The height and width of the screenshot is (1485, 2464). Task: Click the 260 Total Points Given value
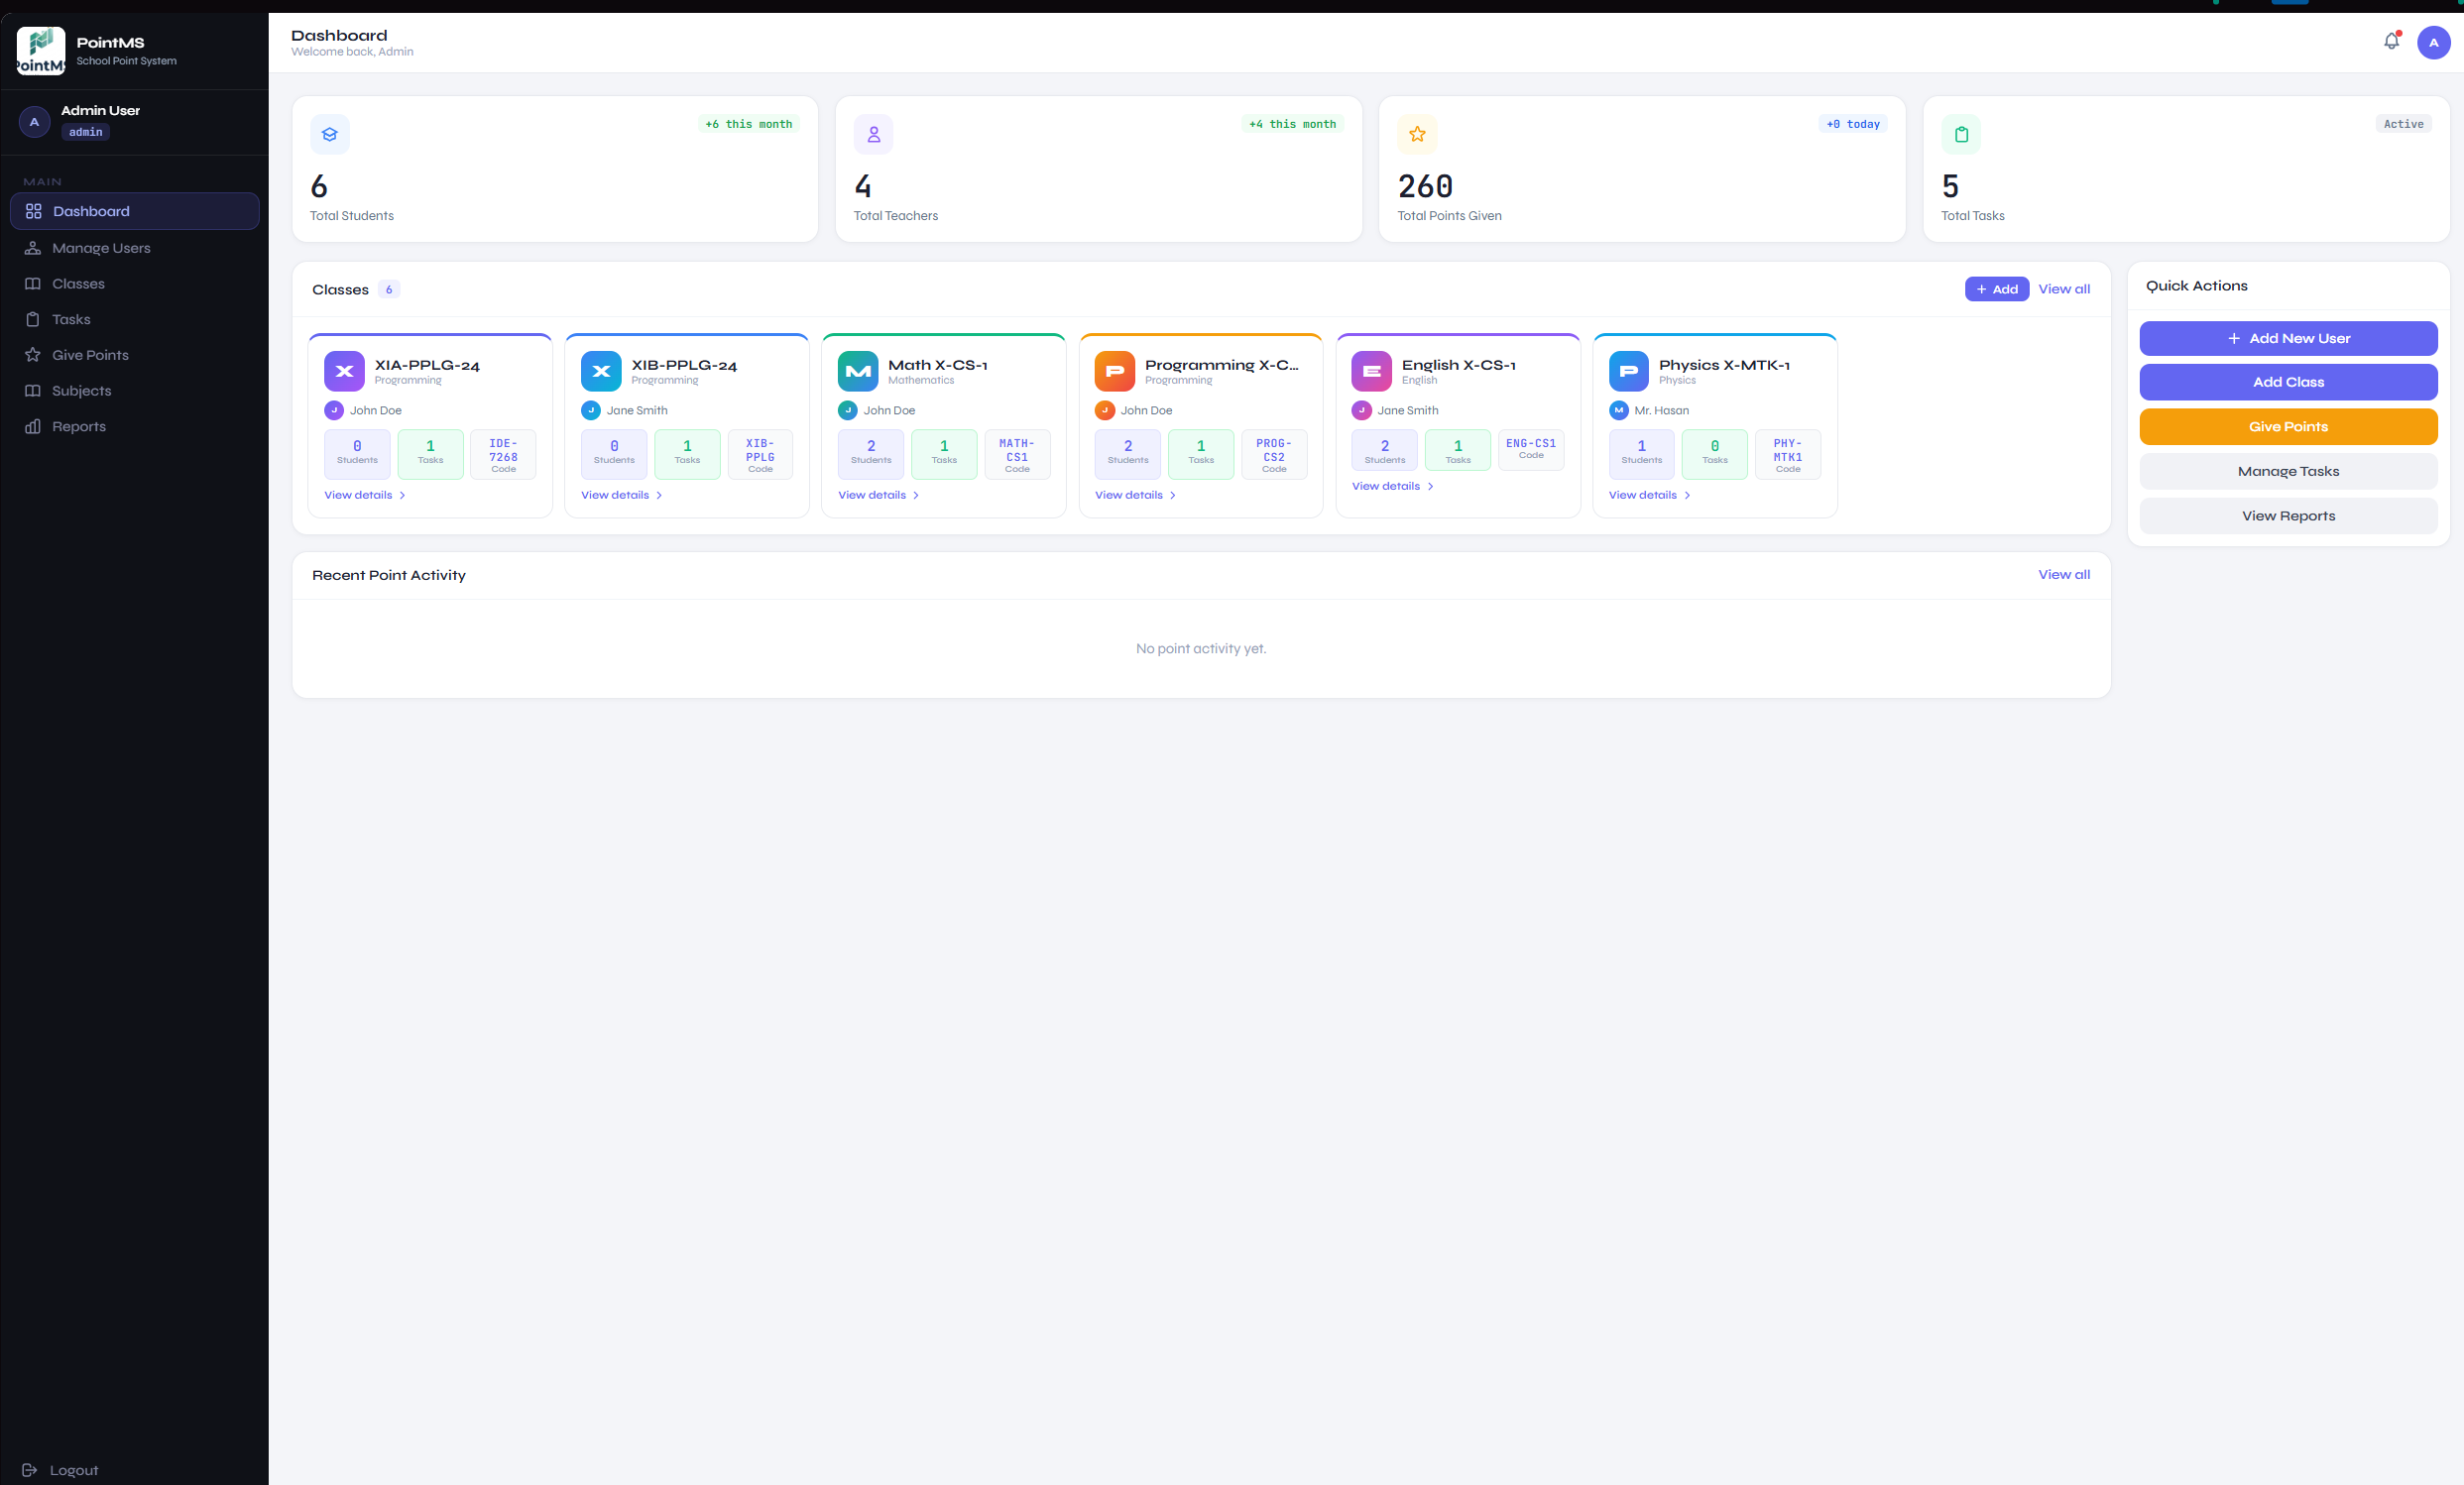(x=1425, y=186)
